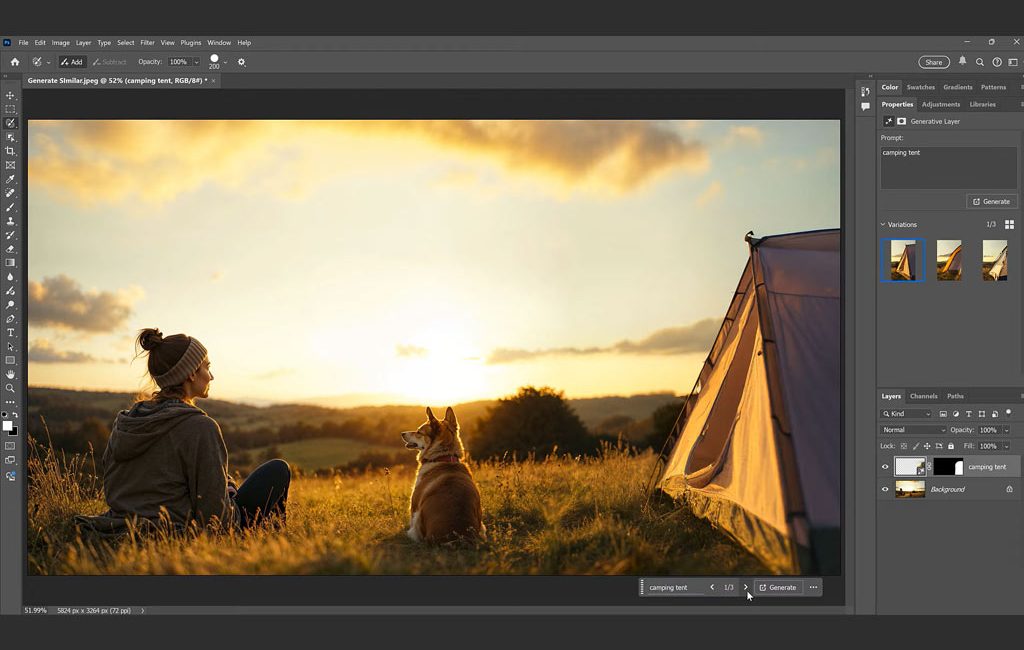This screenshot has height=650, width=1024.
Task: Select the Move tool
Action: pos(10,96)
